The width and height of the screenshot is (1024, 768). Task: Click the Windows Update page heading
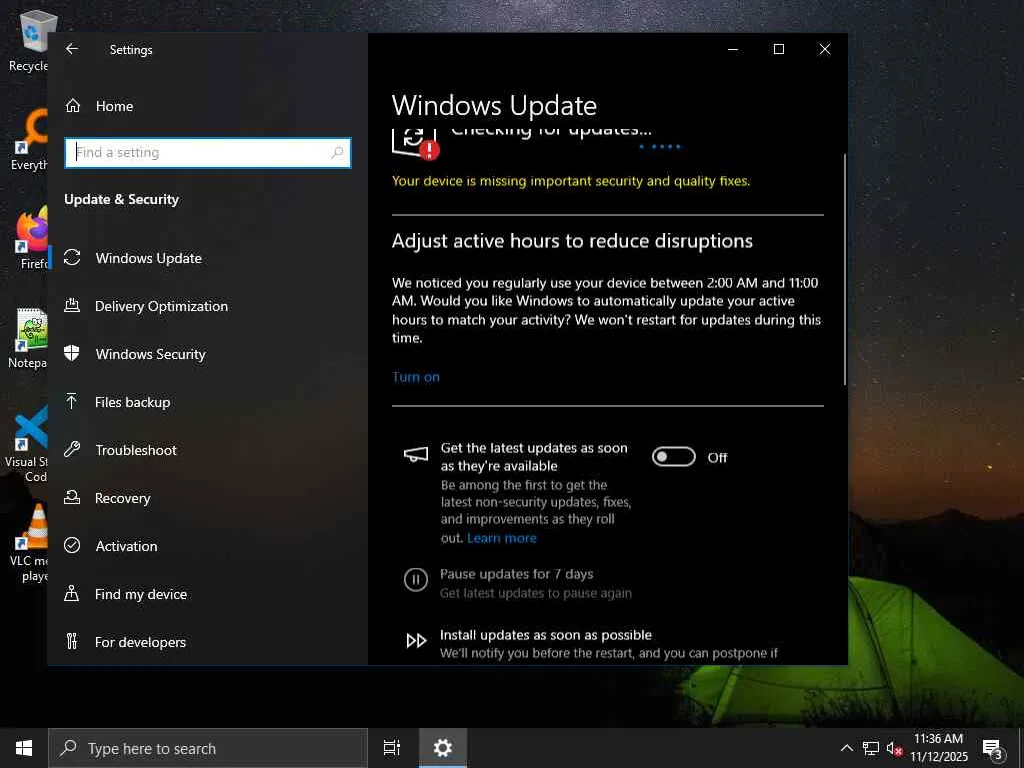coord(494,106)
